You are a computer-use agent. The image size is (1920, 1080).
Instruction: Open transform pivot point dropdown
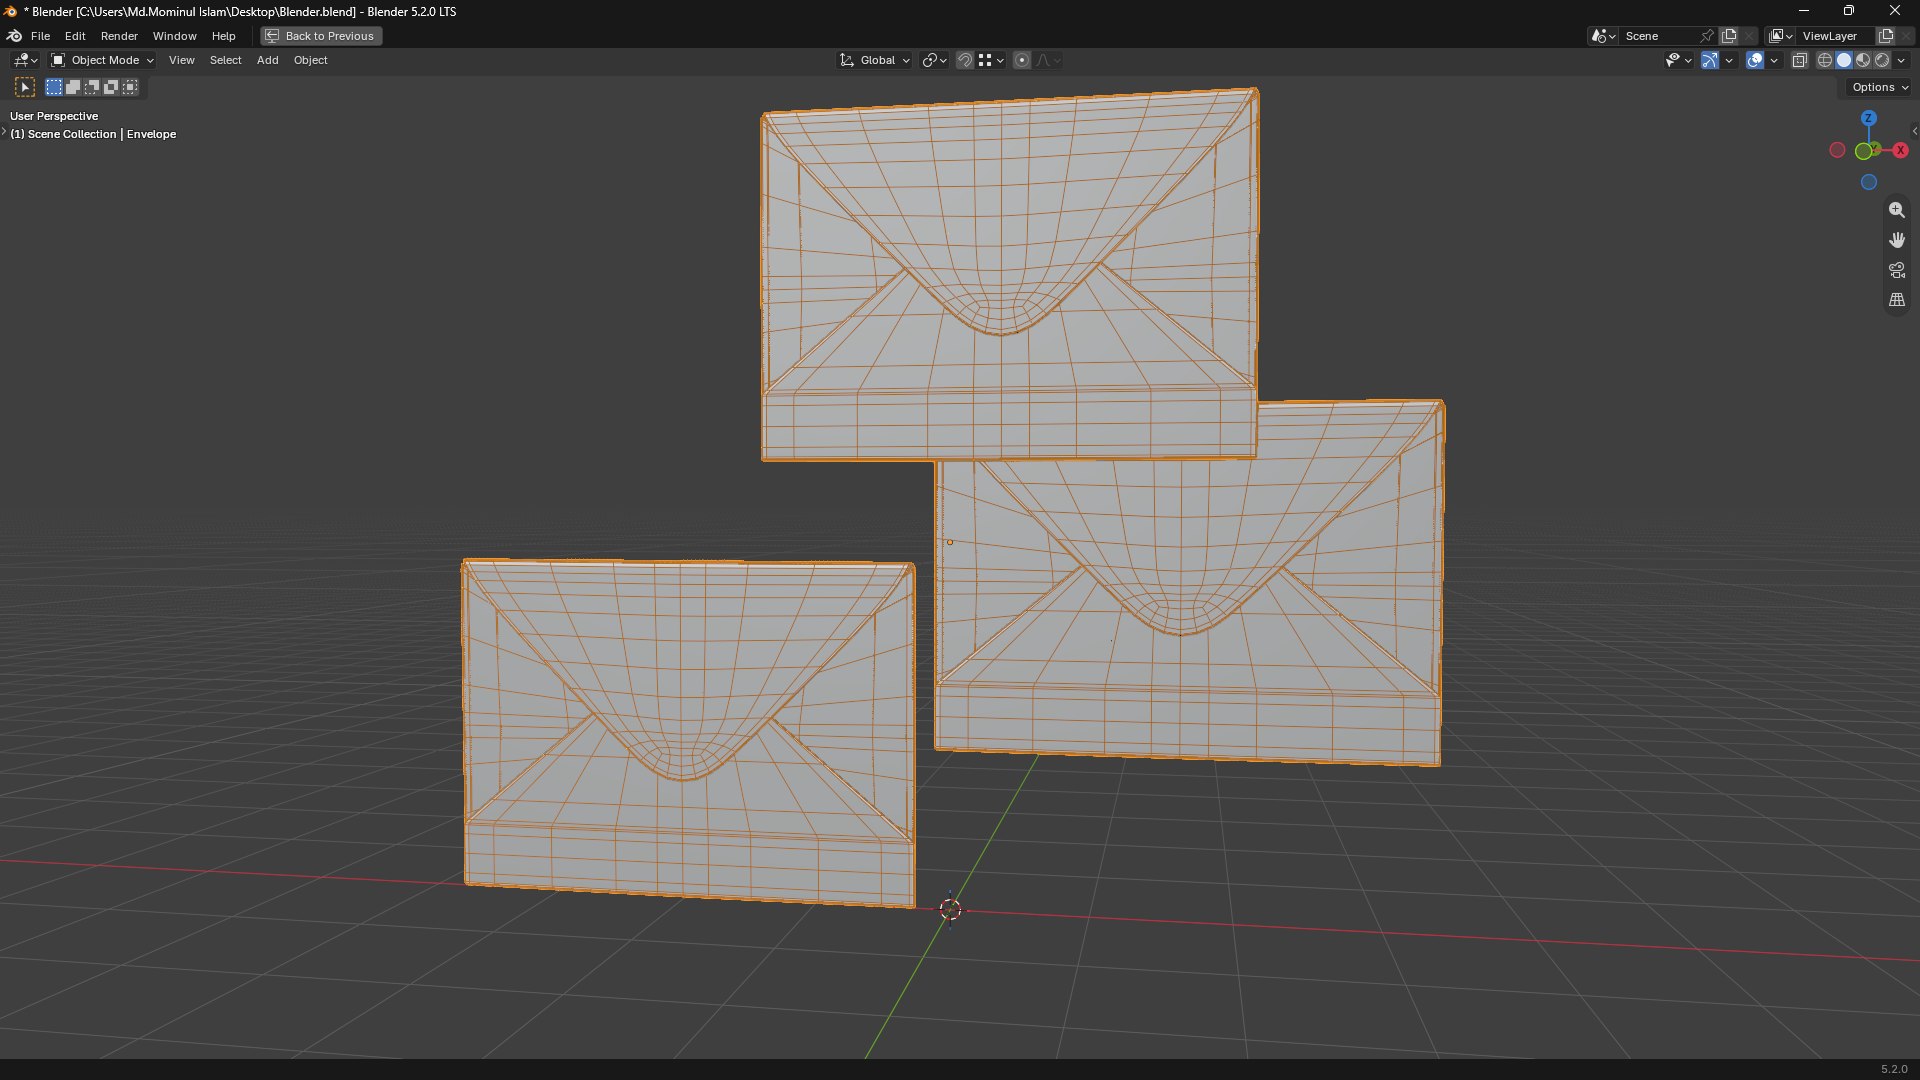934,60
